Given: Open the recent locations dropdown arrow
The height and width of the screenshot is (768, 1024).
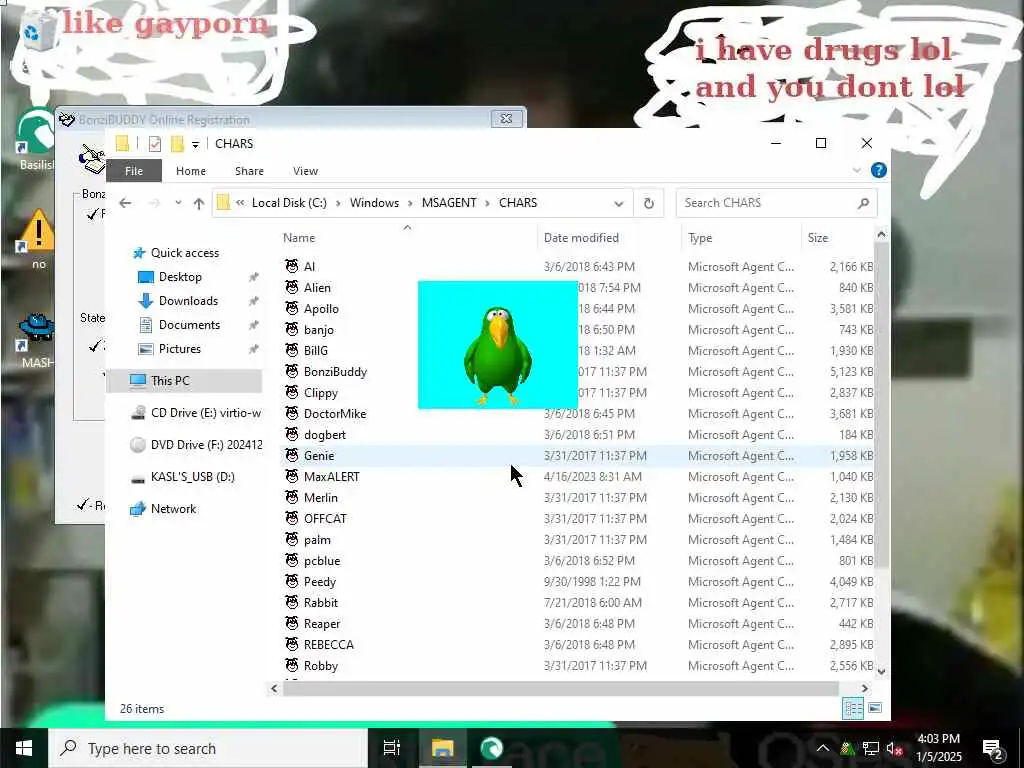Looking at the screenshot, I should (178, 203).
